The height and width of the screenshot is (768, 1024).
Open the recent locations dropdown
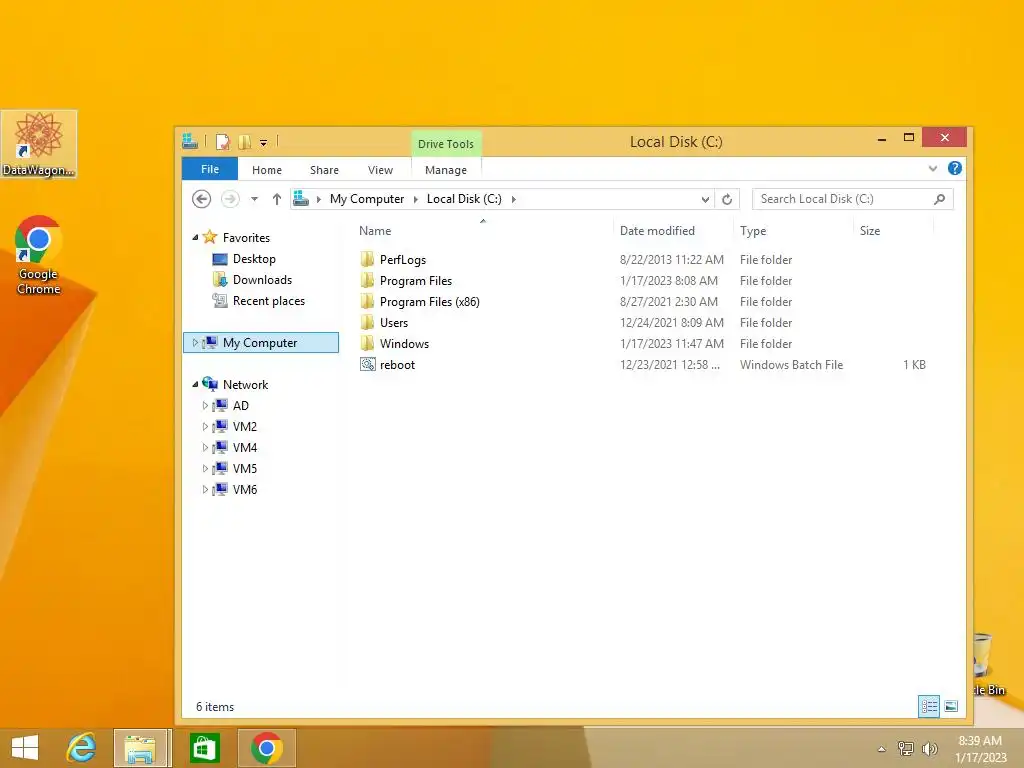pos(255,199)
